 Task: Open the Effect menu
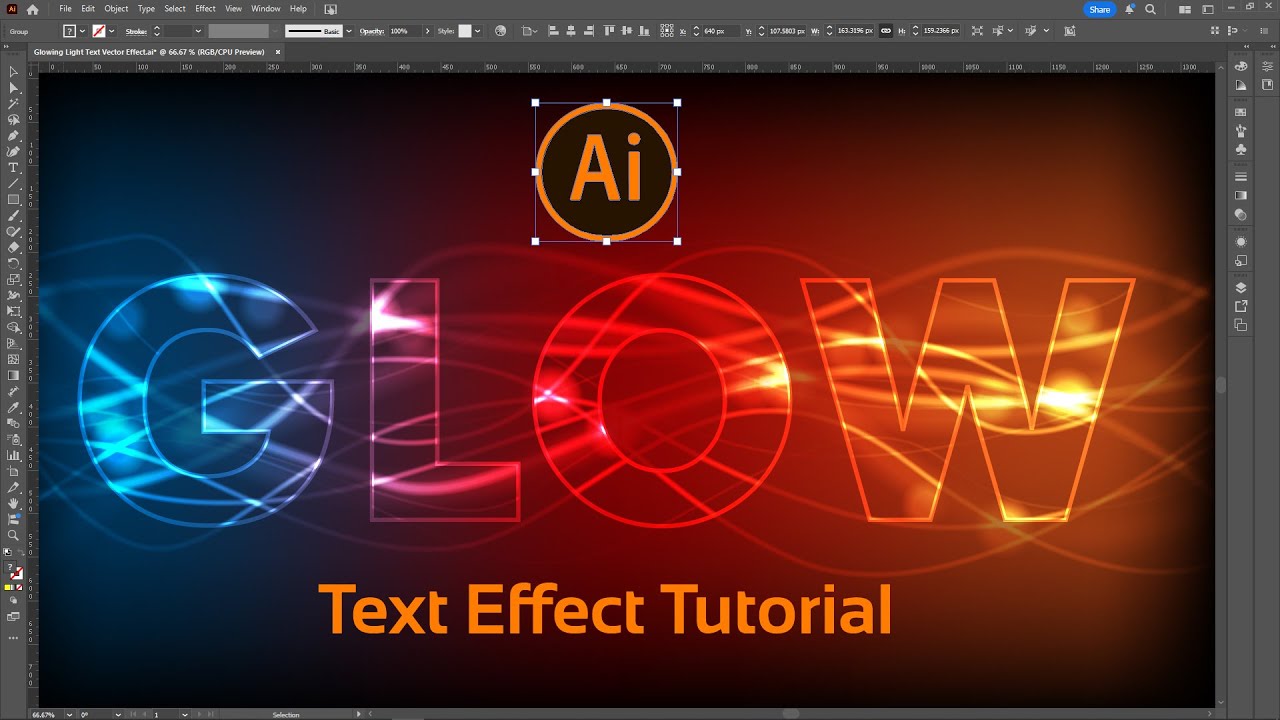(205, 9)
